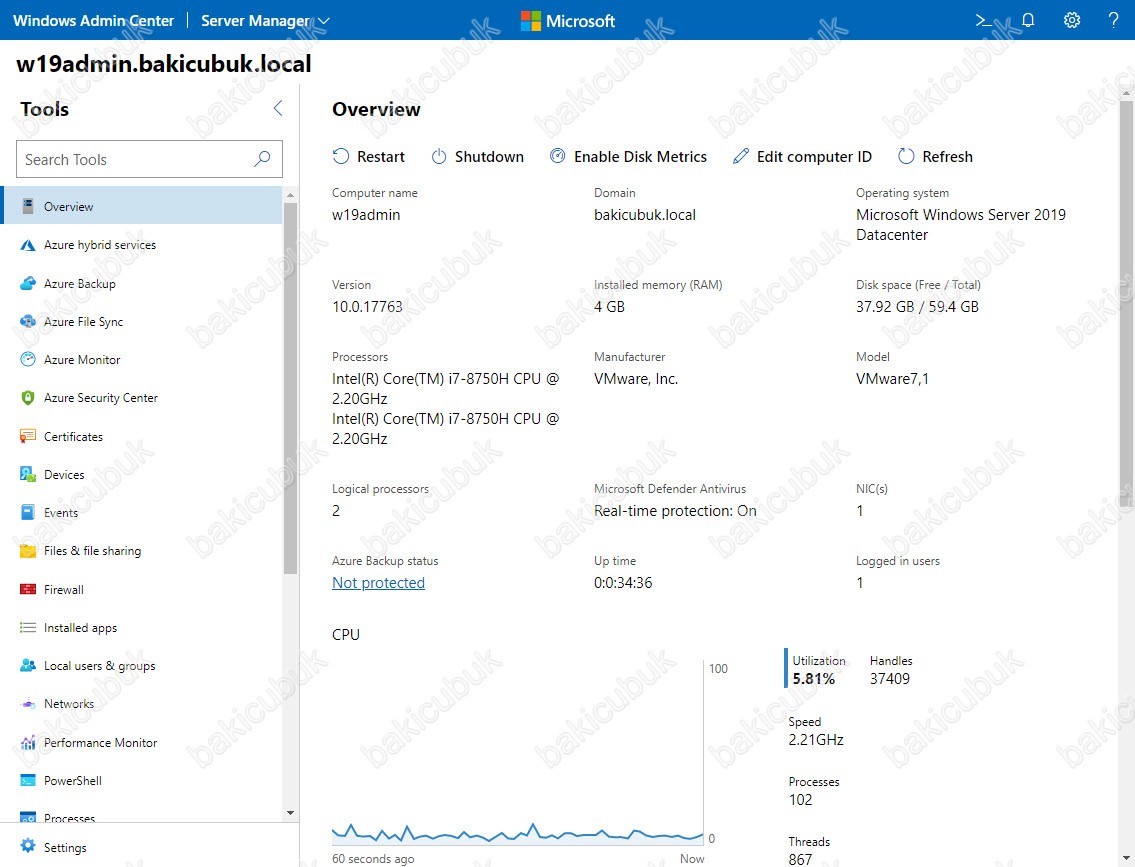This screenshot has height=867, width=1135.
Task: Open PowerShell from the Tools list
Action: coord(142,780)
